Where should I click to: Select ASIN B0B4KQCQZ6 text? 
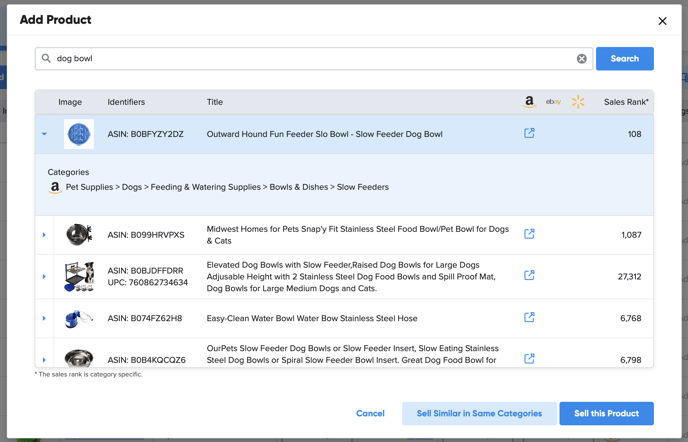coord(146,360)
